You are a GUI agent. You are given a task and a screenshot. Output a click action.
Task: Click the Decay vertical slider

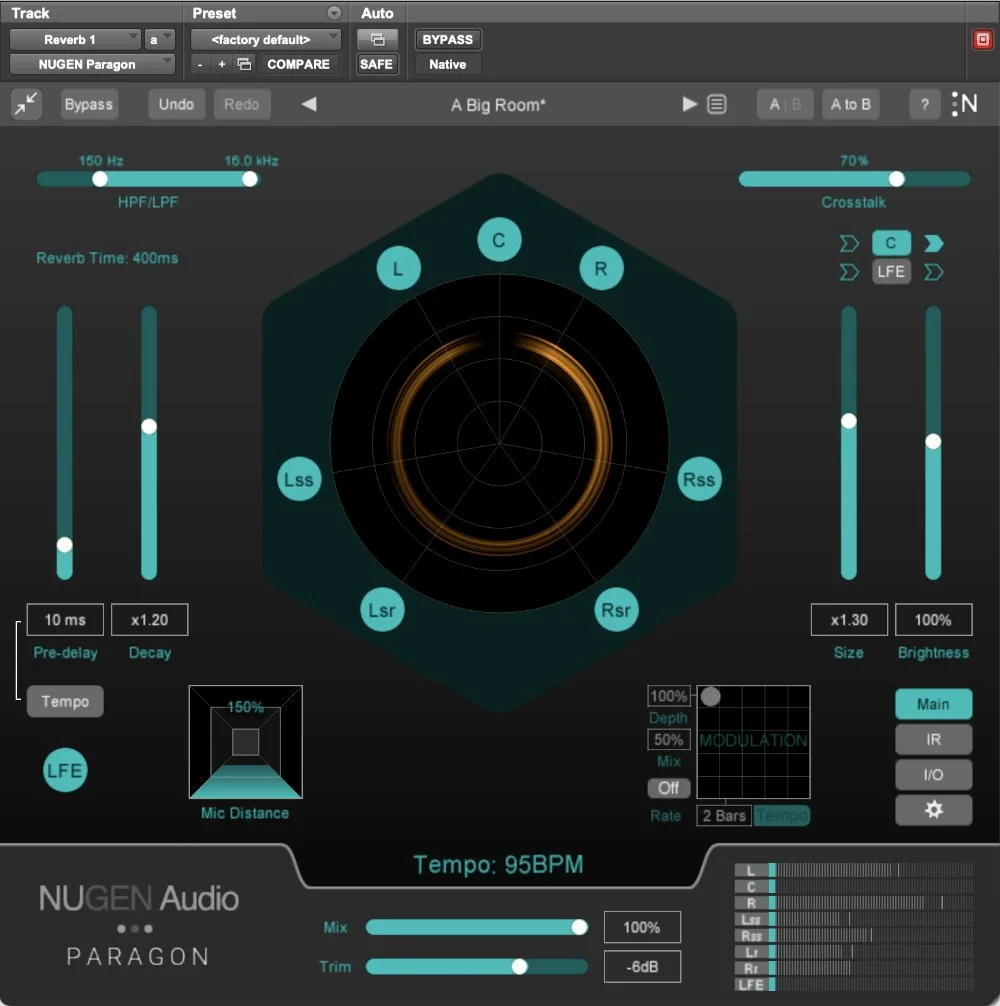click(149, 443)
